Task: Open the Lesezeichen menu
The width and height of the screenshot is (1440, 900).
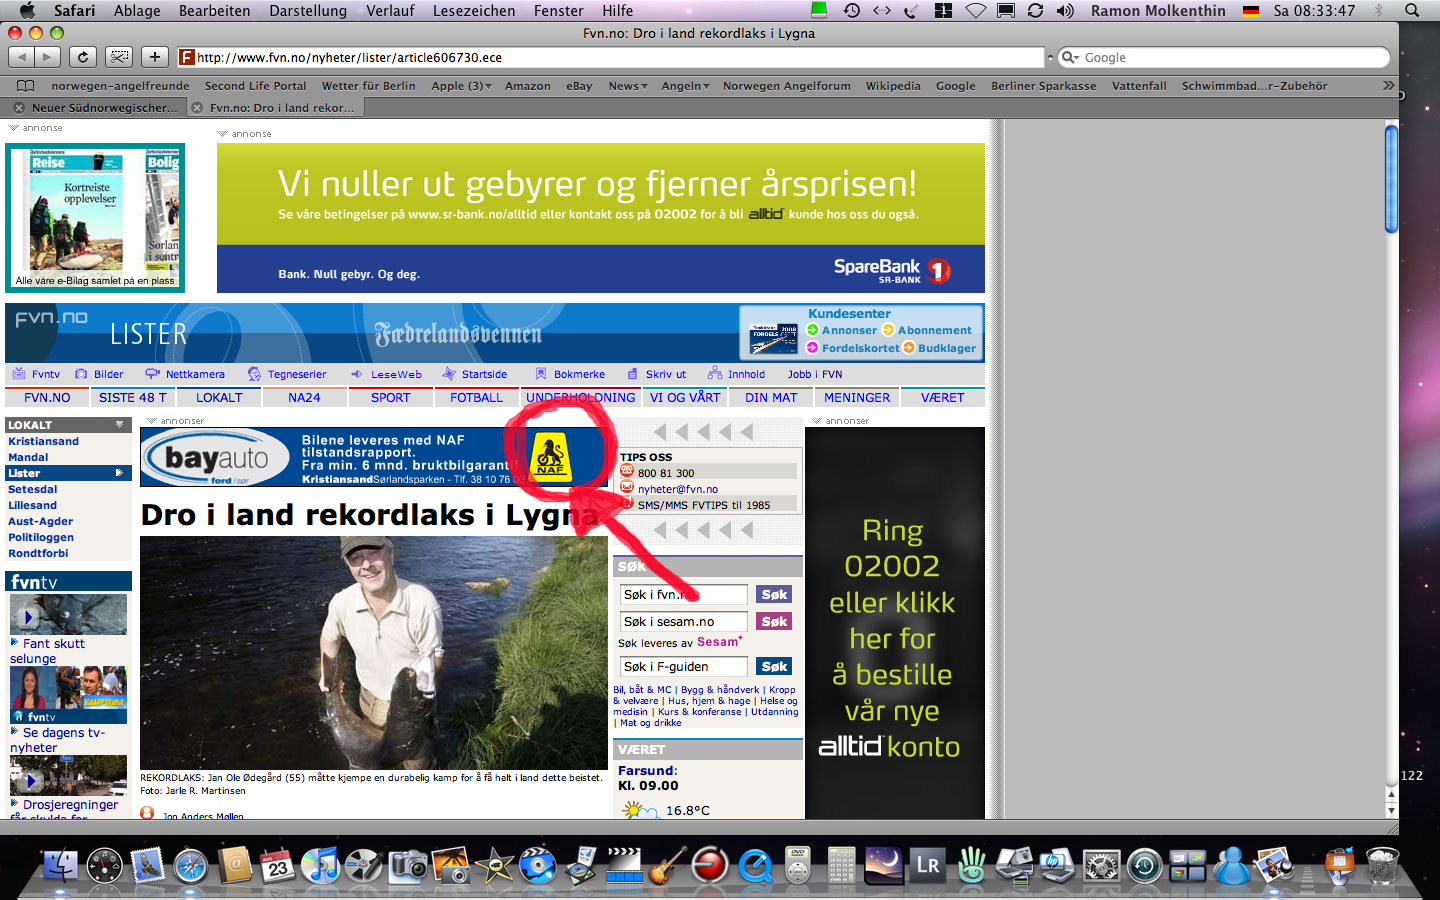Action: pos(474,11)
